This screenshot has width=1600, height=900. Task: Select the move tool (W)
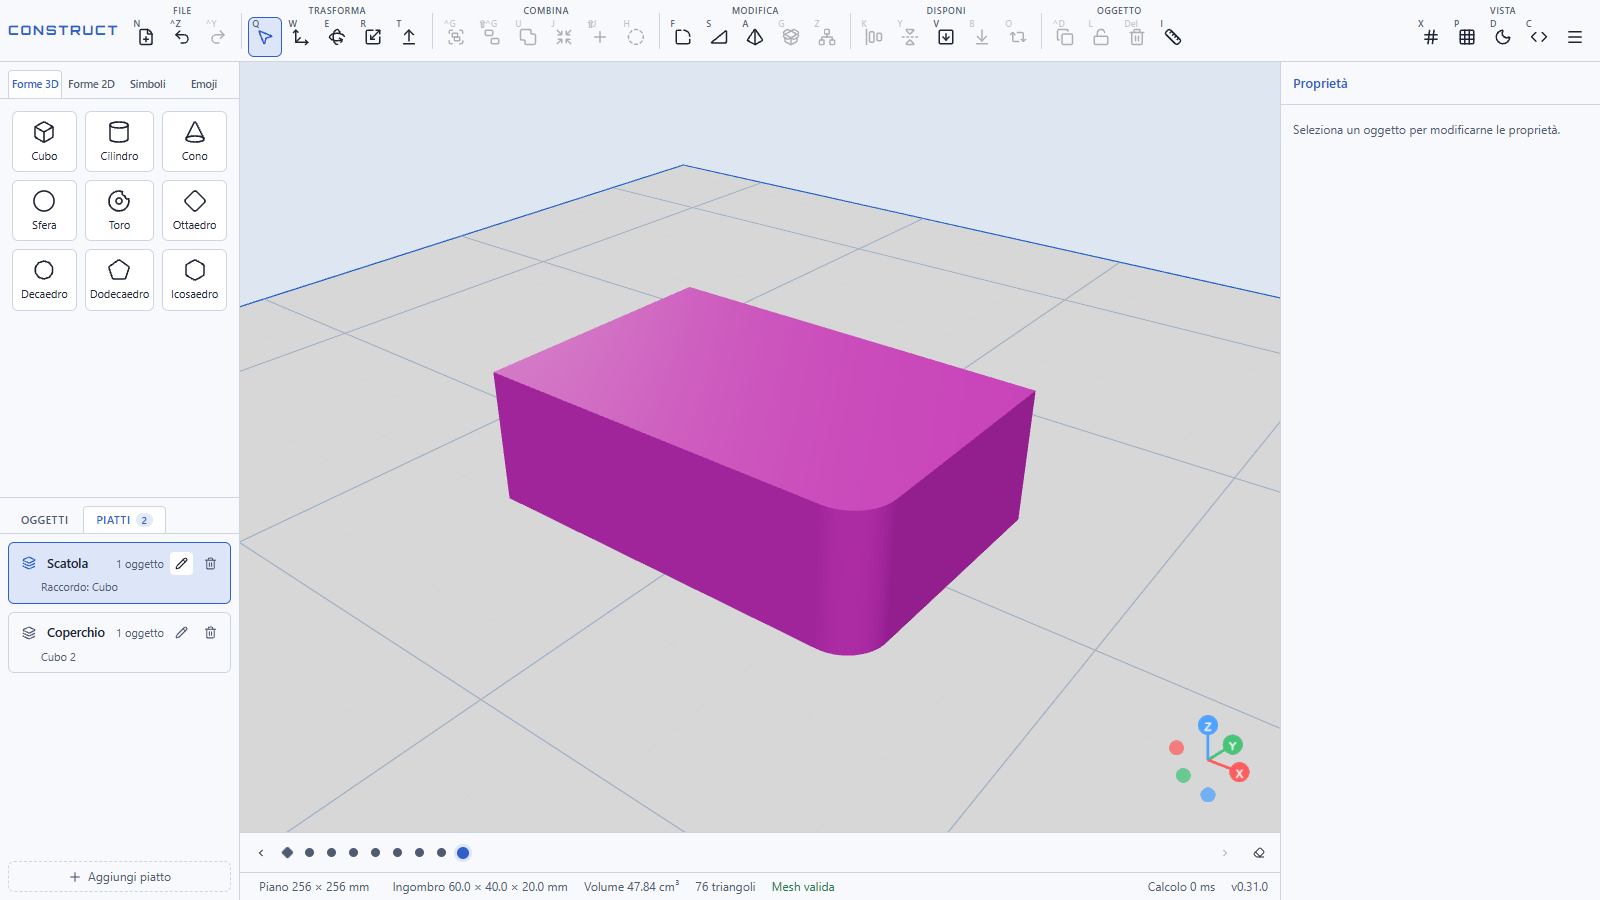coord(301,37)
